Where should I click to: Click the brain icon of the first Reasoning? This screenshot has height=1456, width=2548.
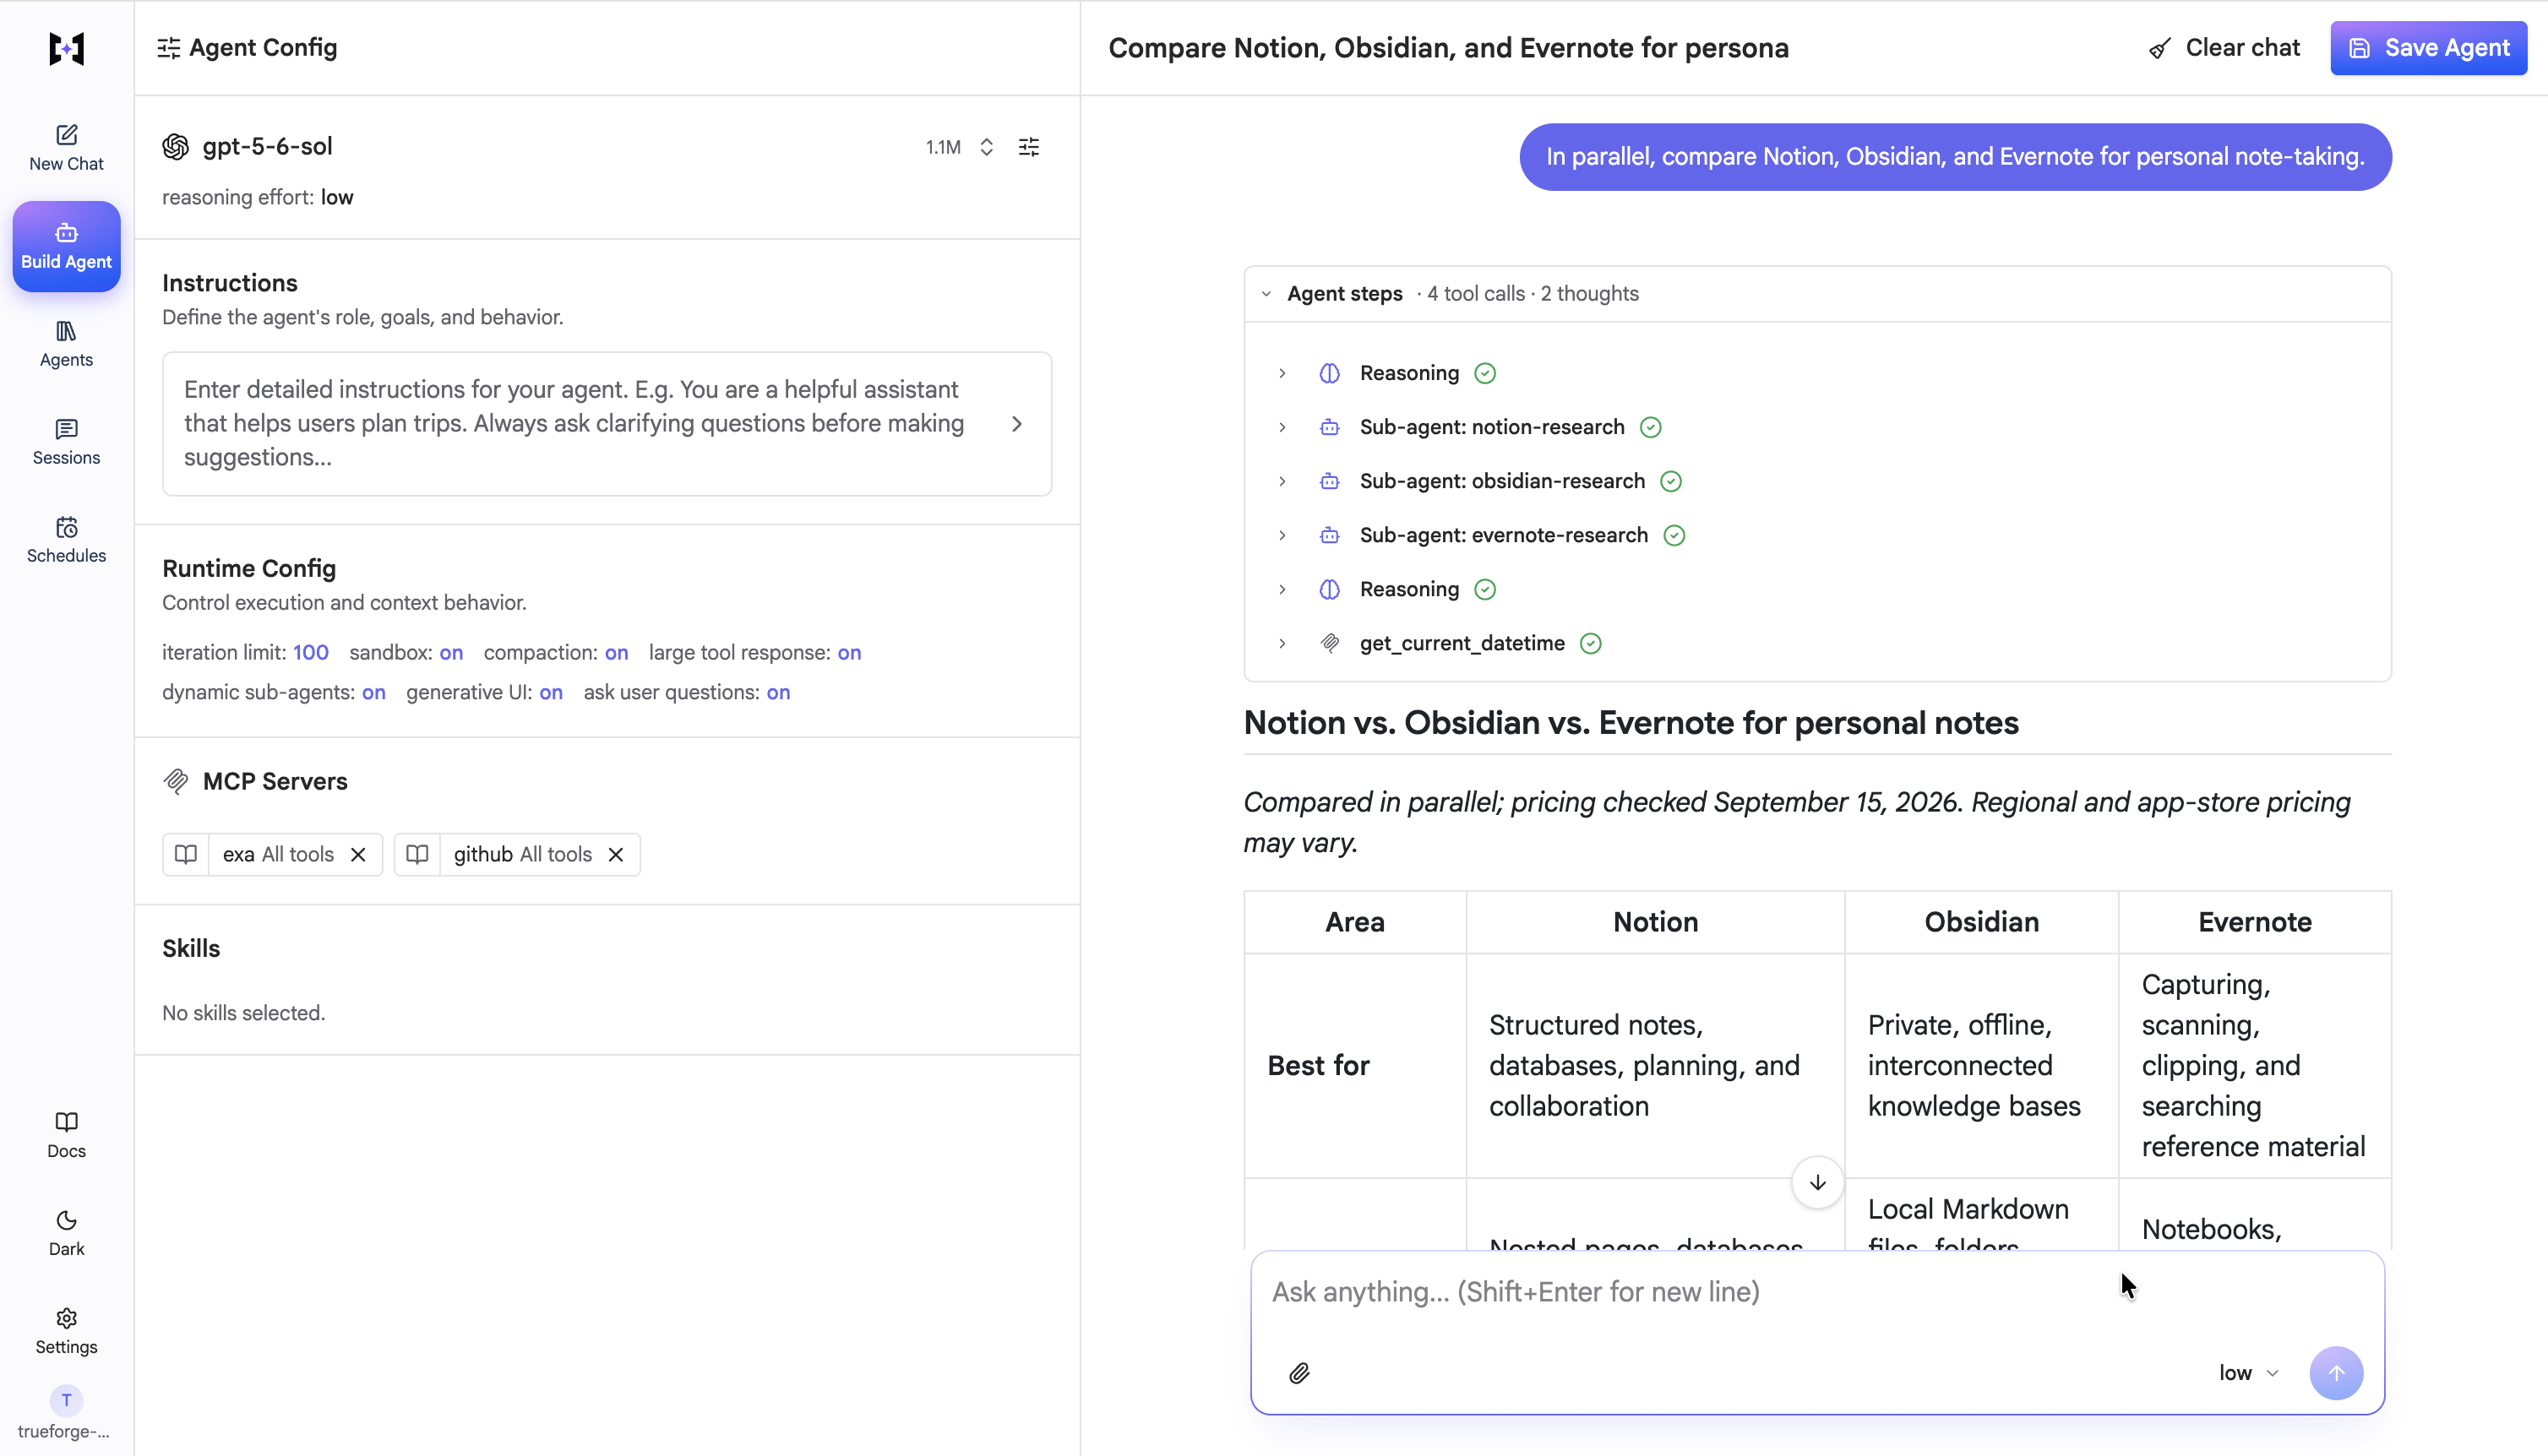point(1329,373)
